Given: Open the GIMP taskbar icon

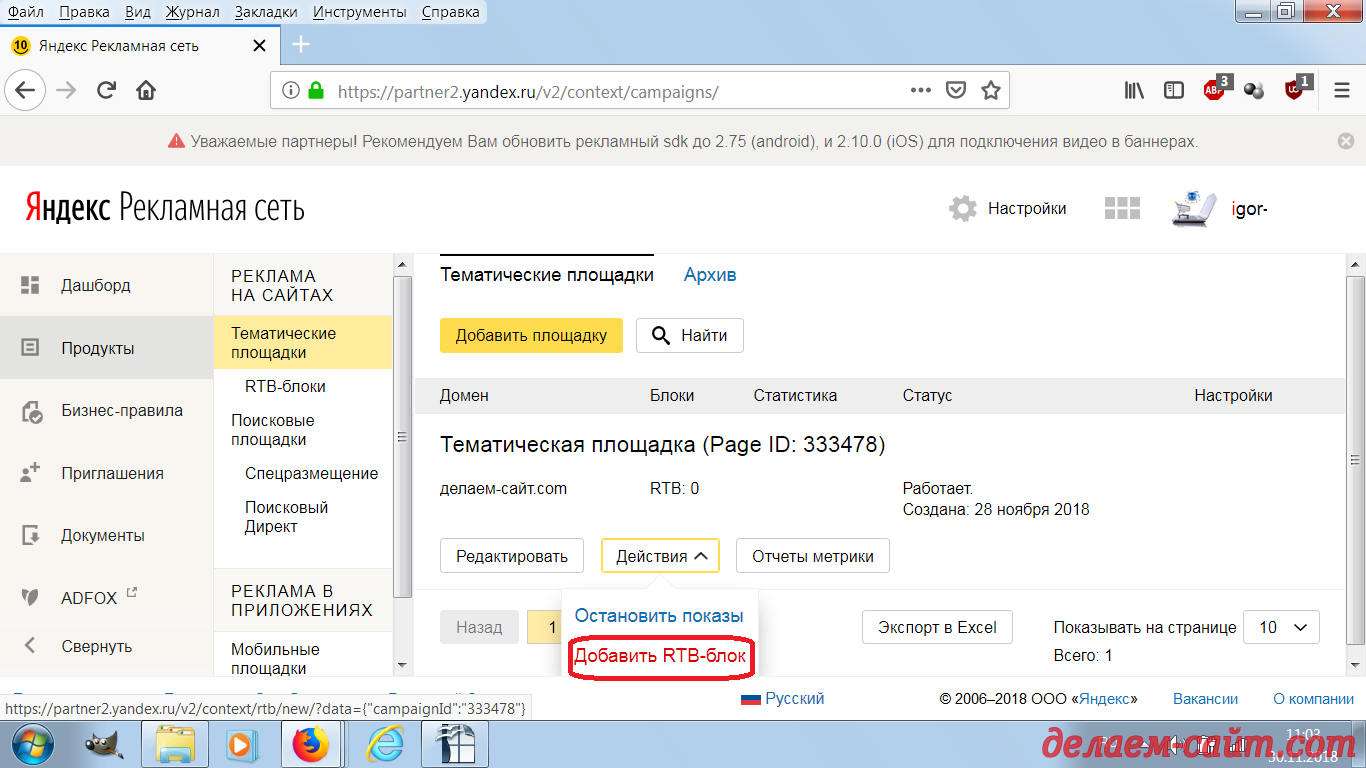Looking at the screenshot, I should [x=103, y=745].
